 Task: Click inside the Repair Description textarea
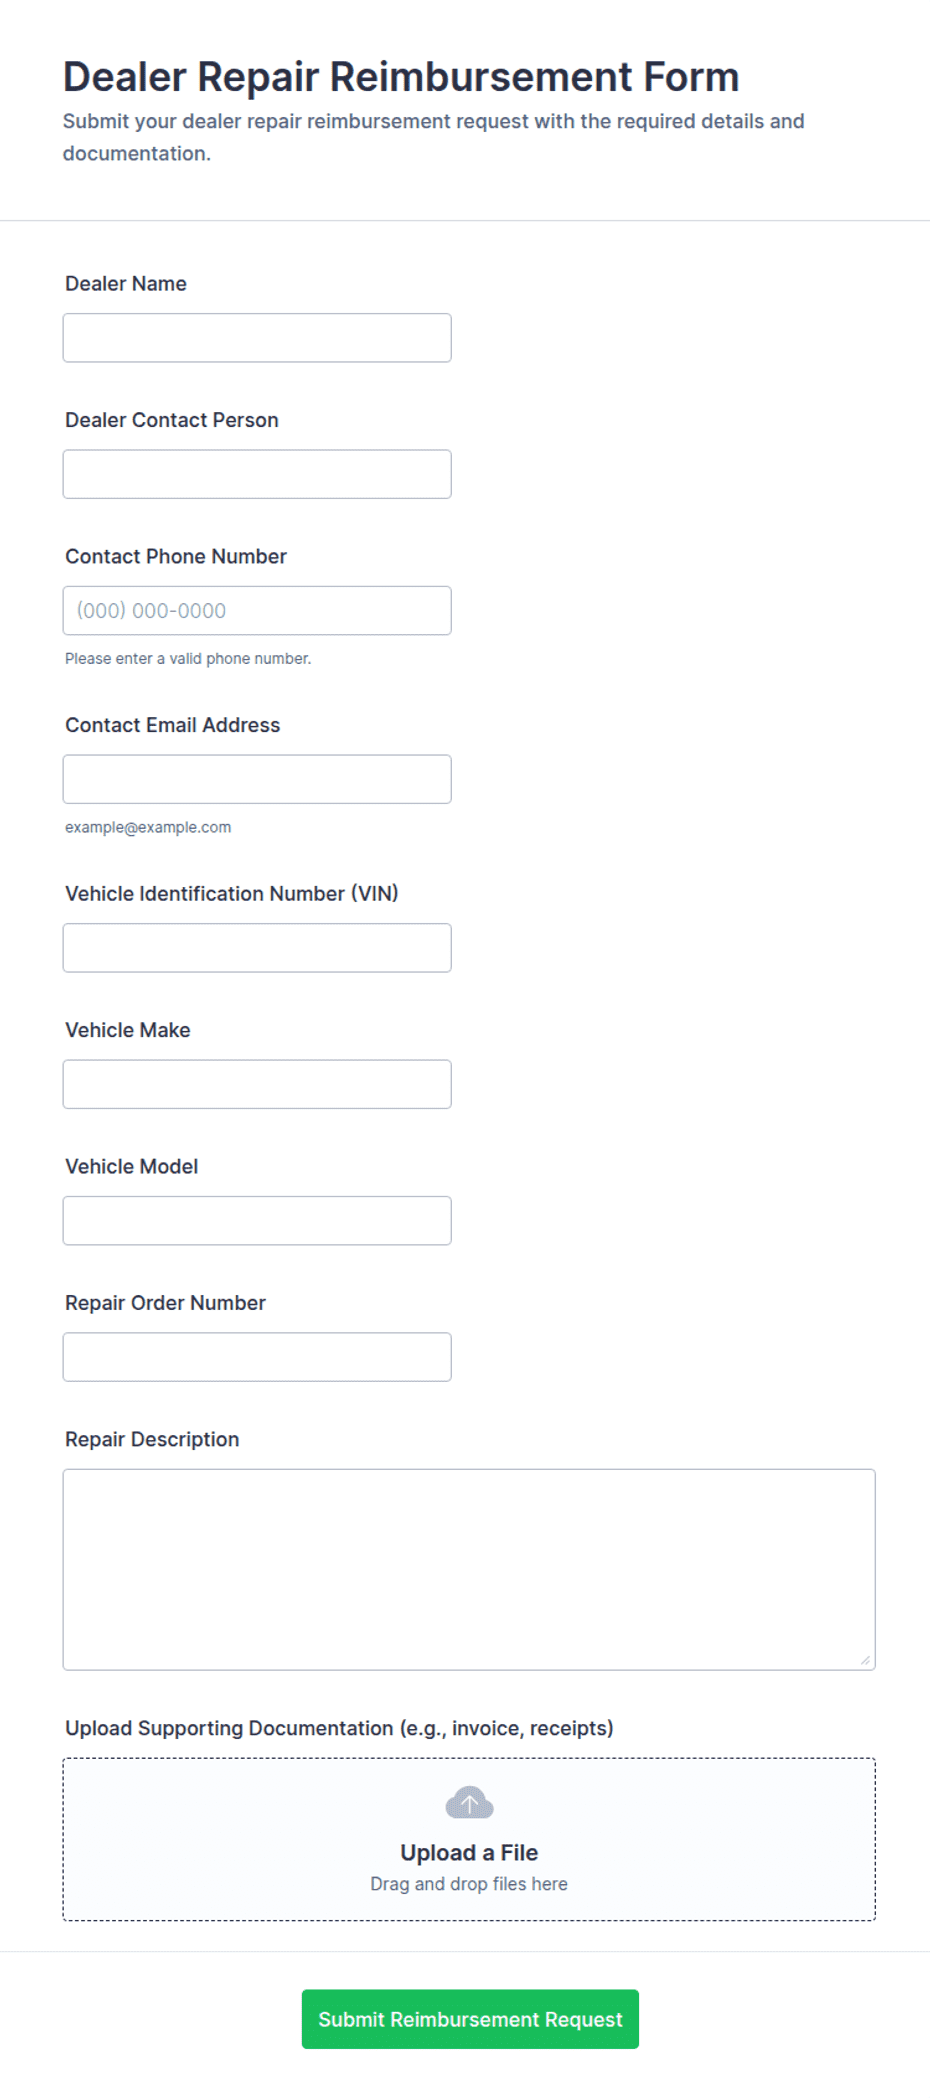pyautogui.click(x=469, y=1569)
